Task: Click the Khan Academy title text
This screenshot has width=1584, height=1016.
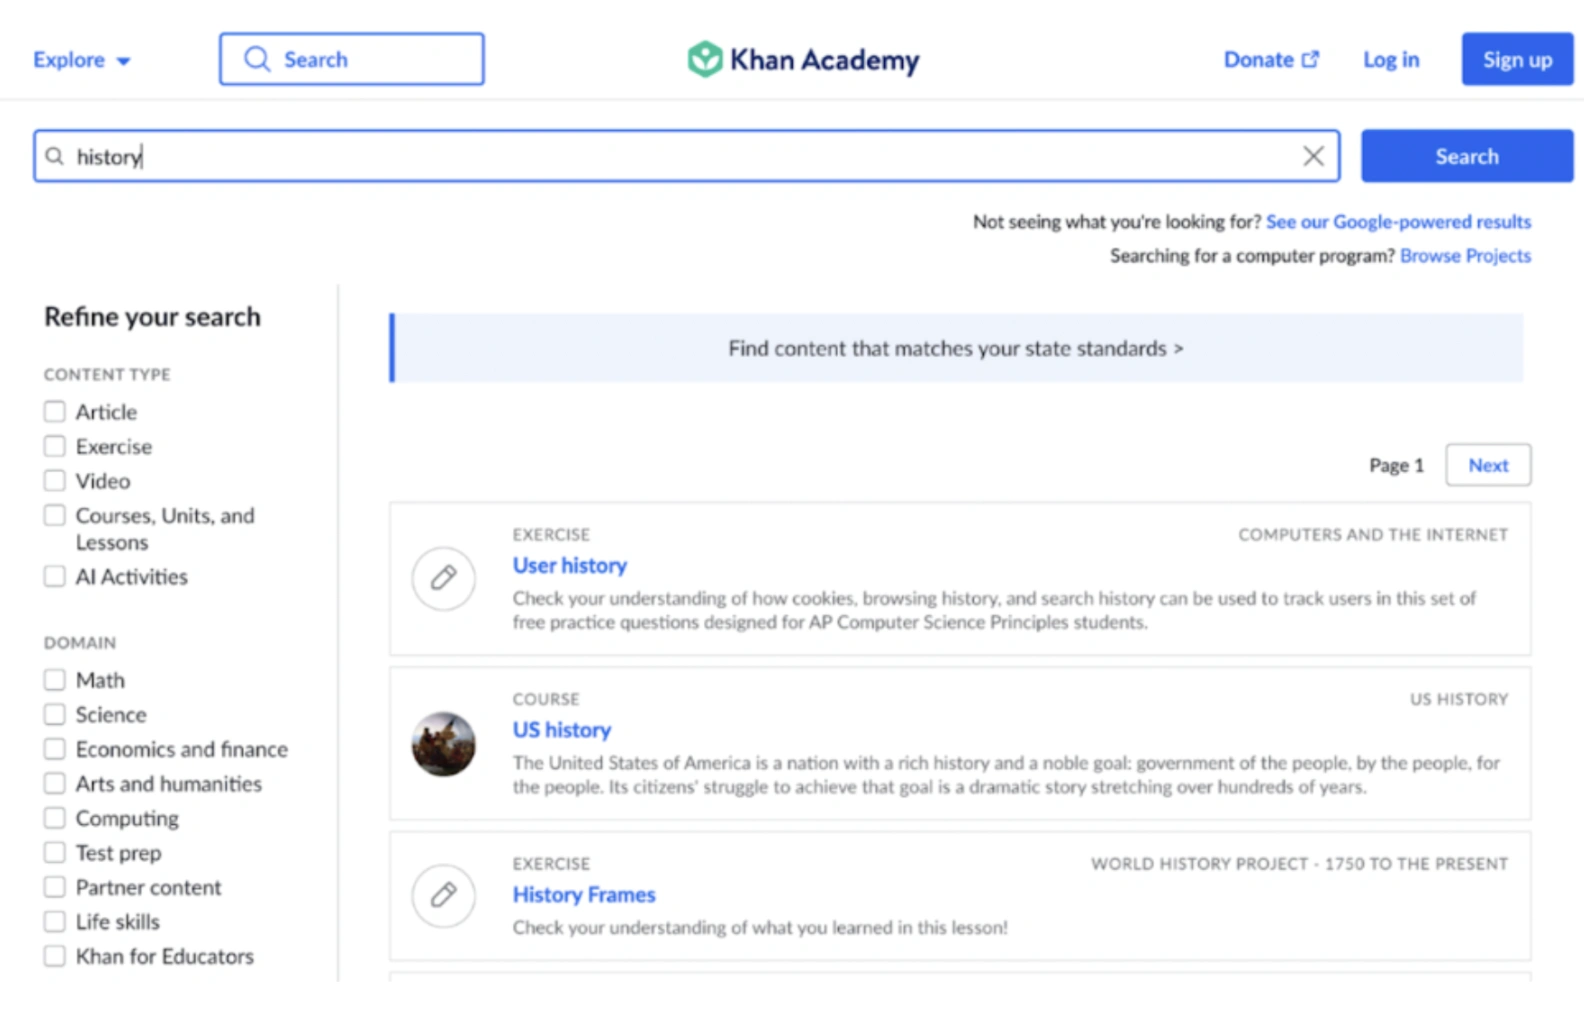Action: (x=824, y=60)
